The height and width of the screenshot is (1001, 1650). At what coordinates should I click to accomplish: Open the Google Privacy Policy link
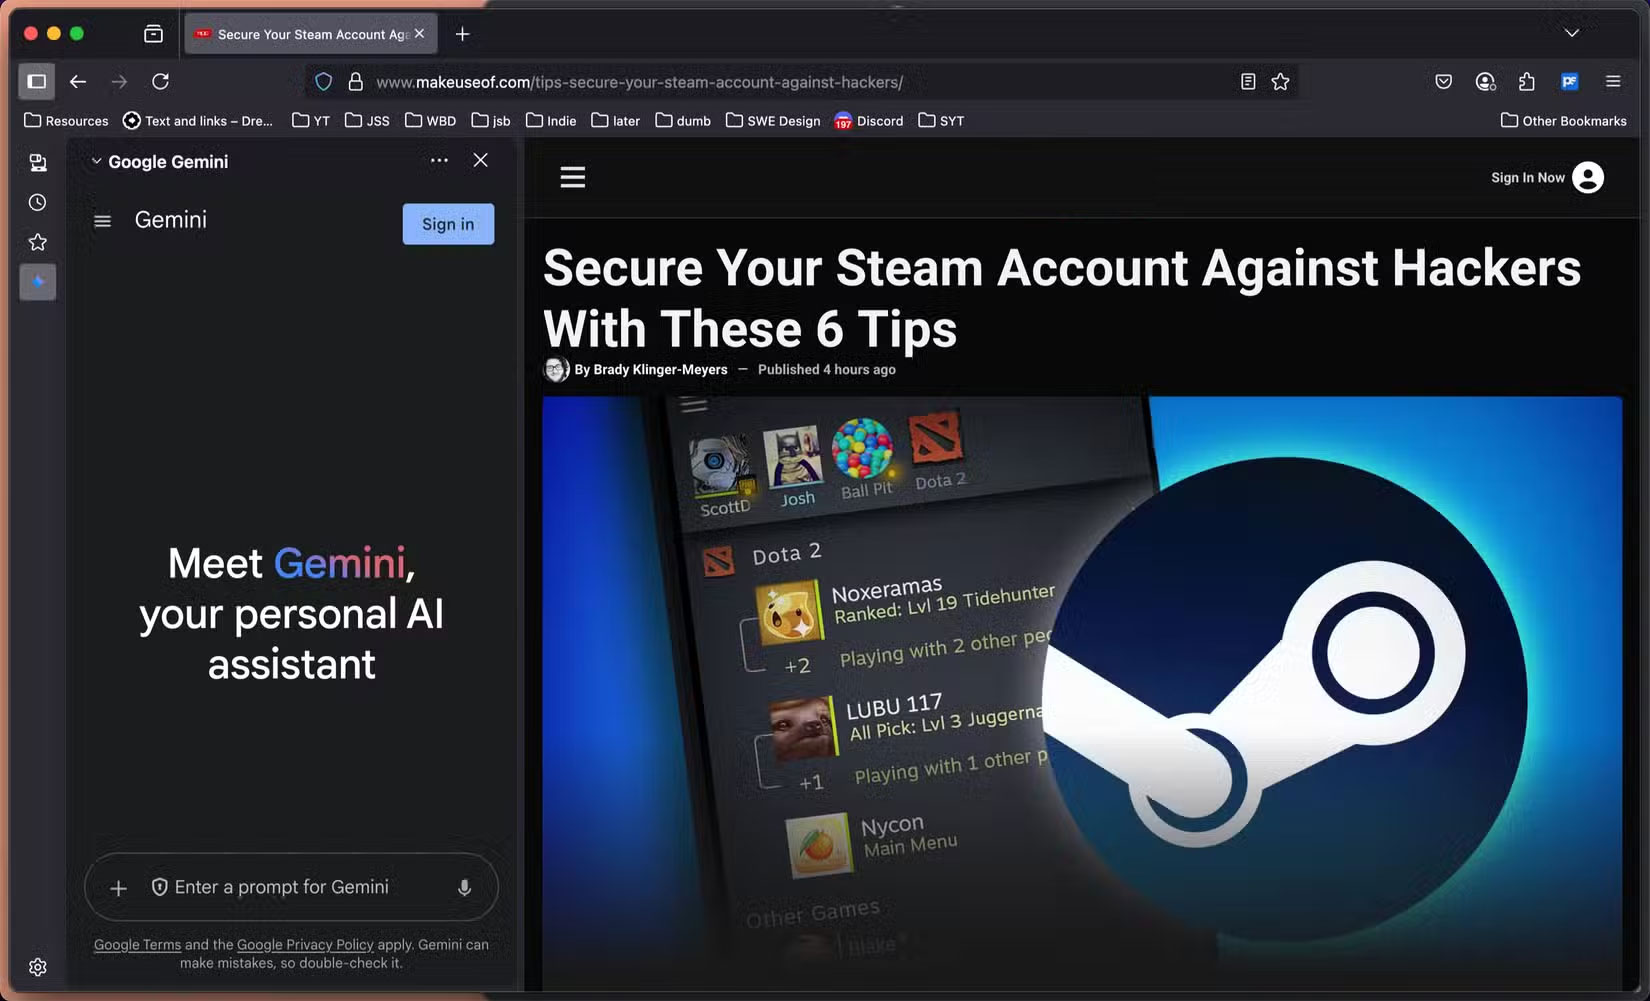pos(305,944)
